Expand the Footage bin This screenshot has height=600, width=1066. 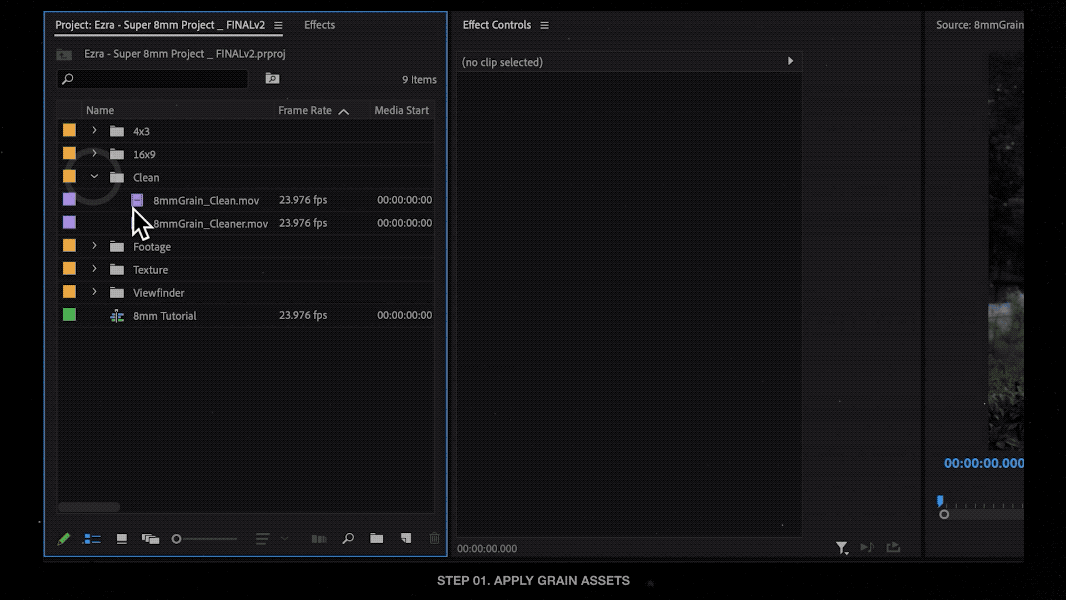coord(94,246)
